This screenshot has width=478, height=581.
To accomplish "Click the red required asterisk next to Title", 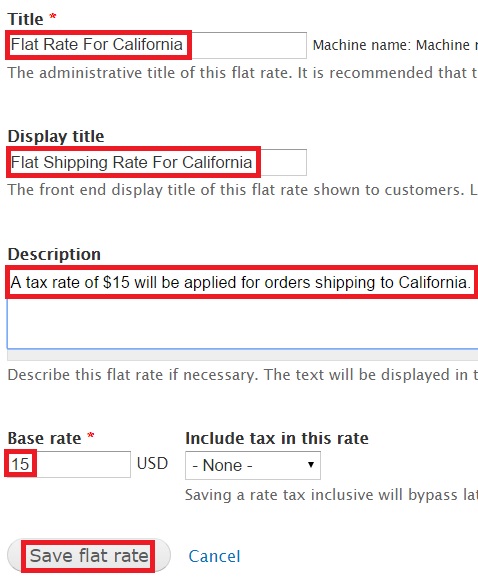I will tap(53, 17).
